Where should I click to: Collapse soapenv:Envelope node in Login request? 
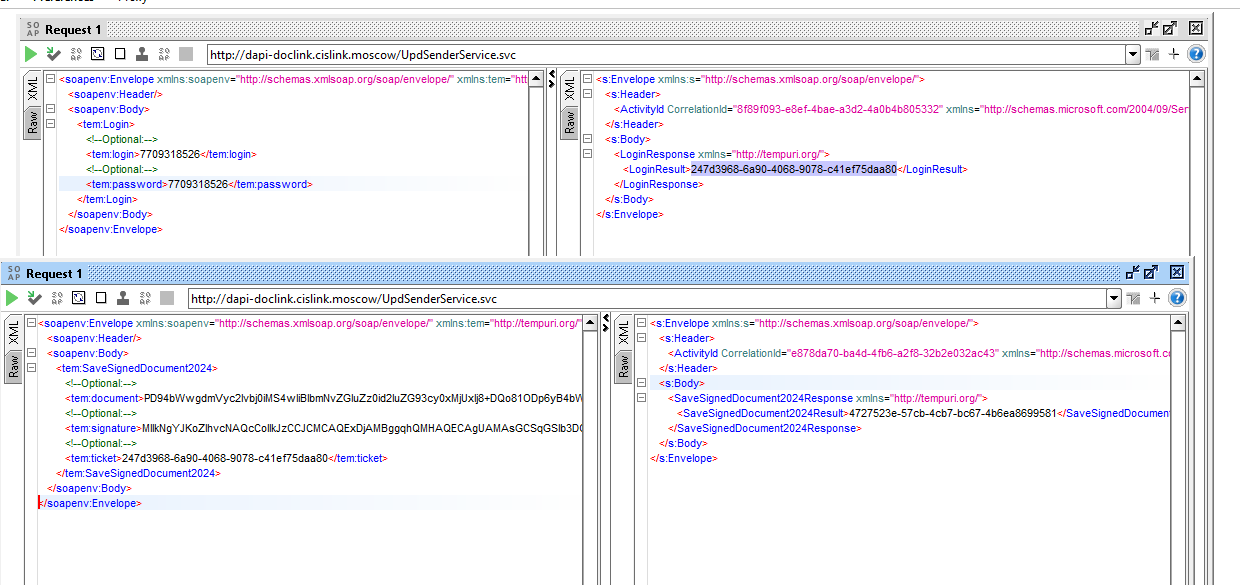coord(50,79)
